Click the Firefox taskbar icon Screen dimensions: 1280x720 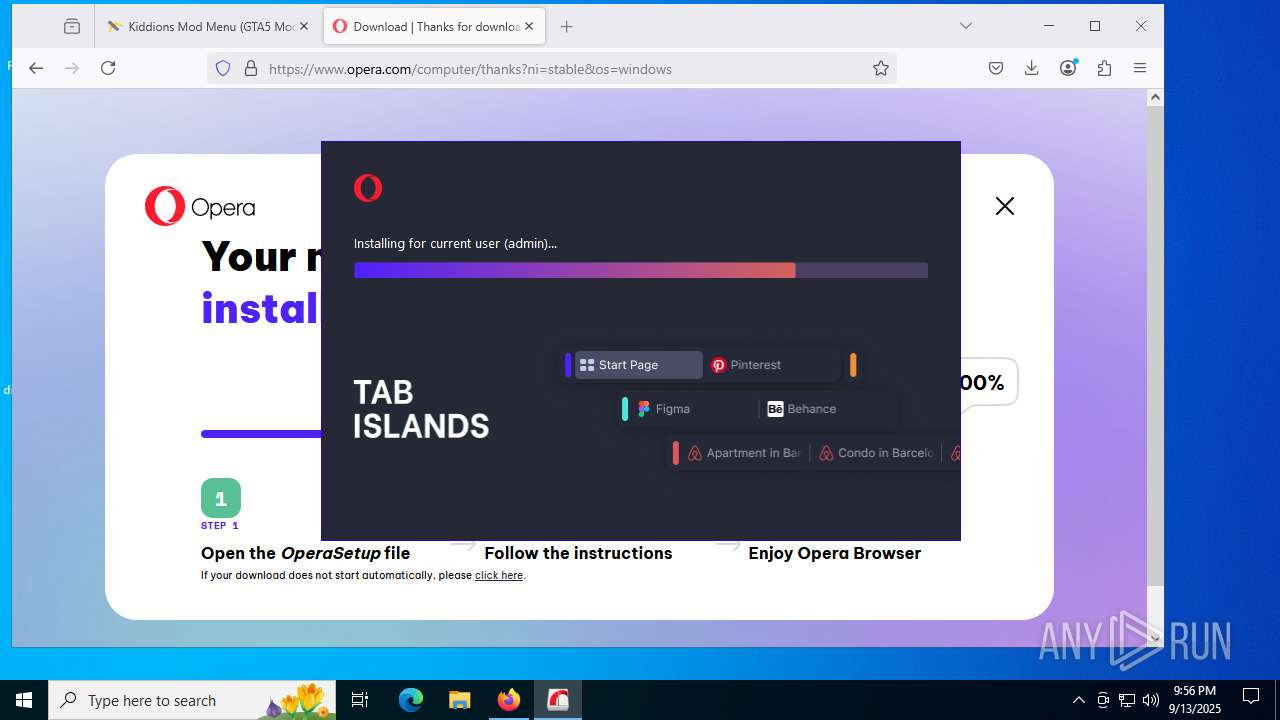509,700
